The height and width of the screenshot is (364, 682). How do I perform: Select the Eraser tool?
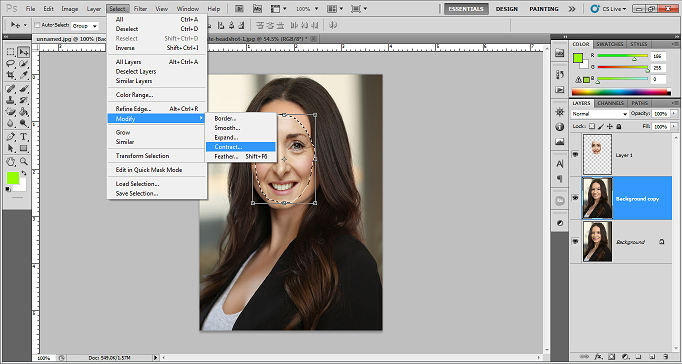(x=10, y=111)
